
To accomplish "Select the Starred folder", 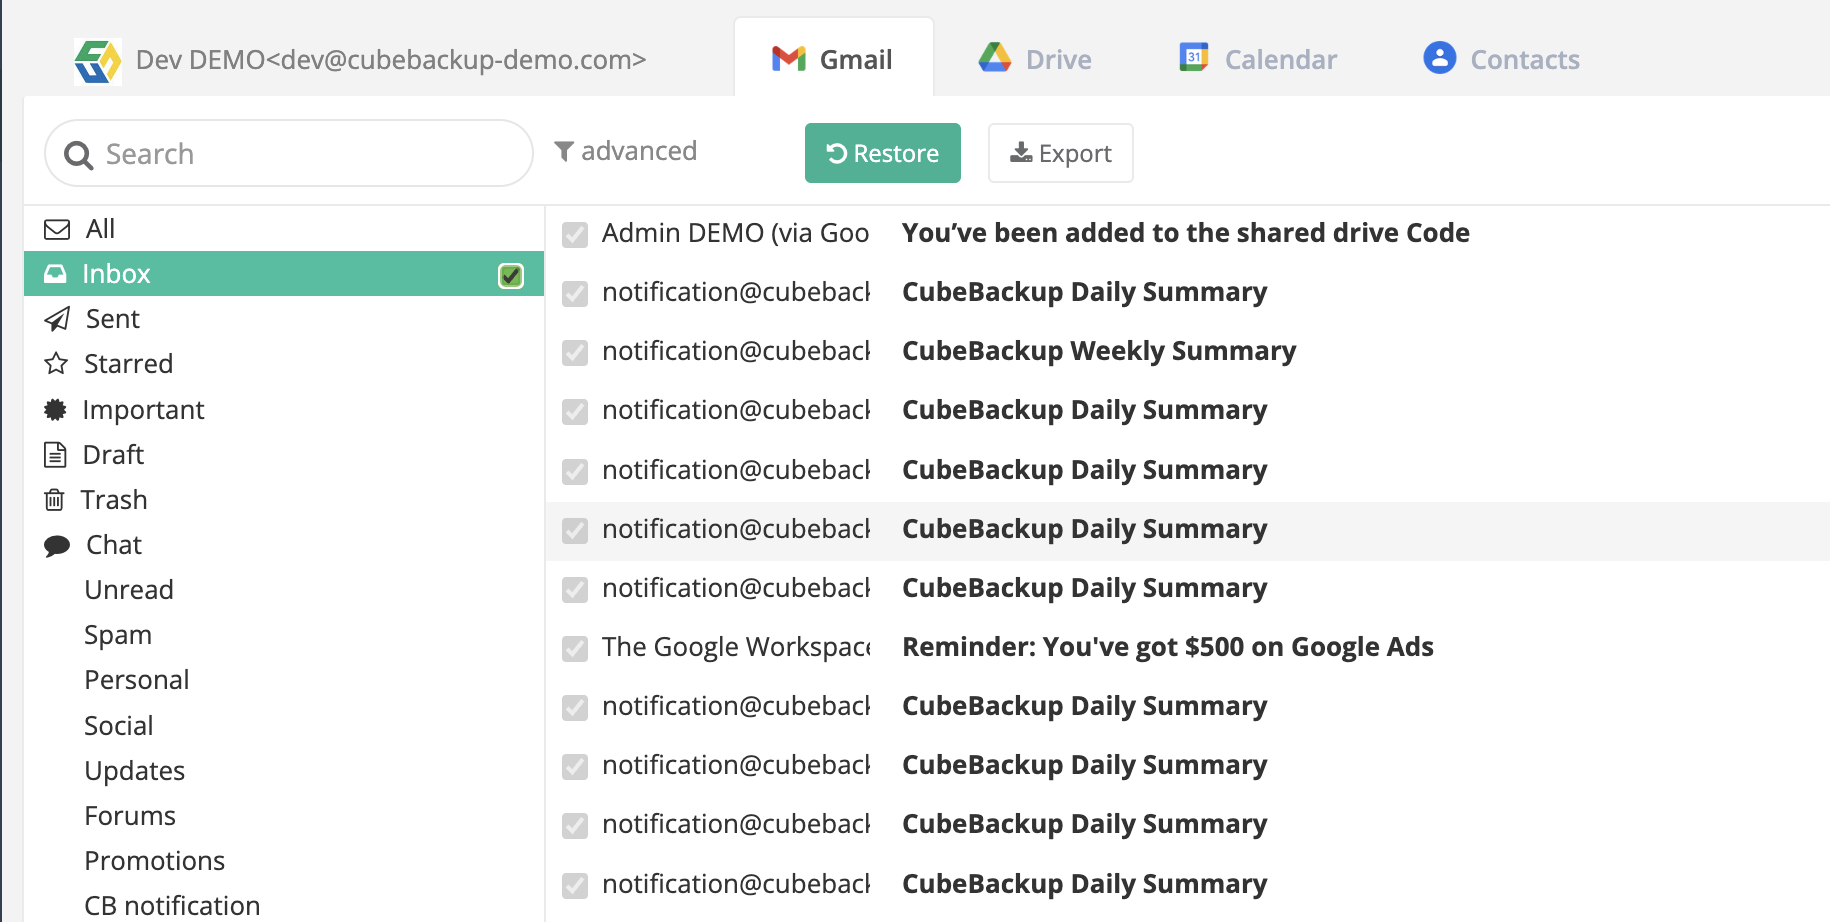I will click(284, 363).
